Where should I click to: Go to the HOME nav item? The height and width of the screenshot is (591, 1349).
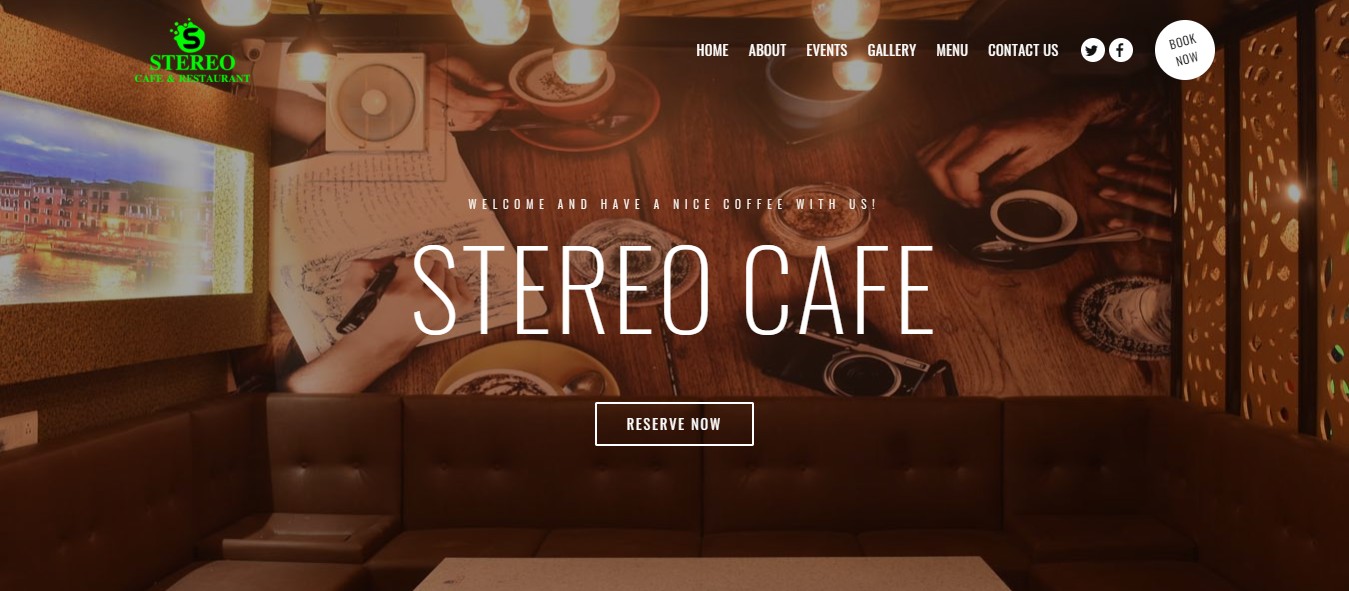tap(712, 50)
